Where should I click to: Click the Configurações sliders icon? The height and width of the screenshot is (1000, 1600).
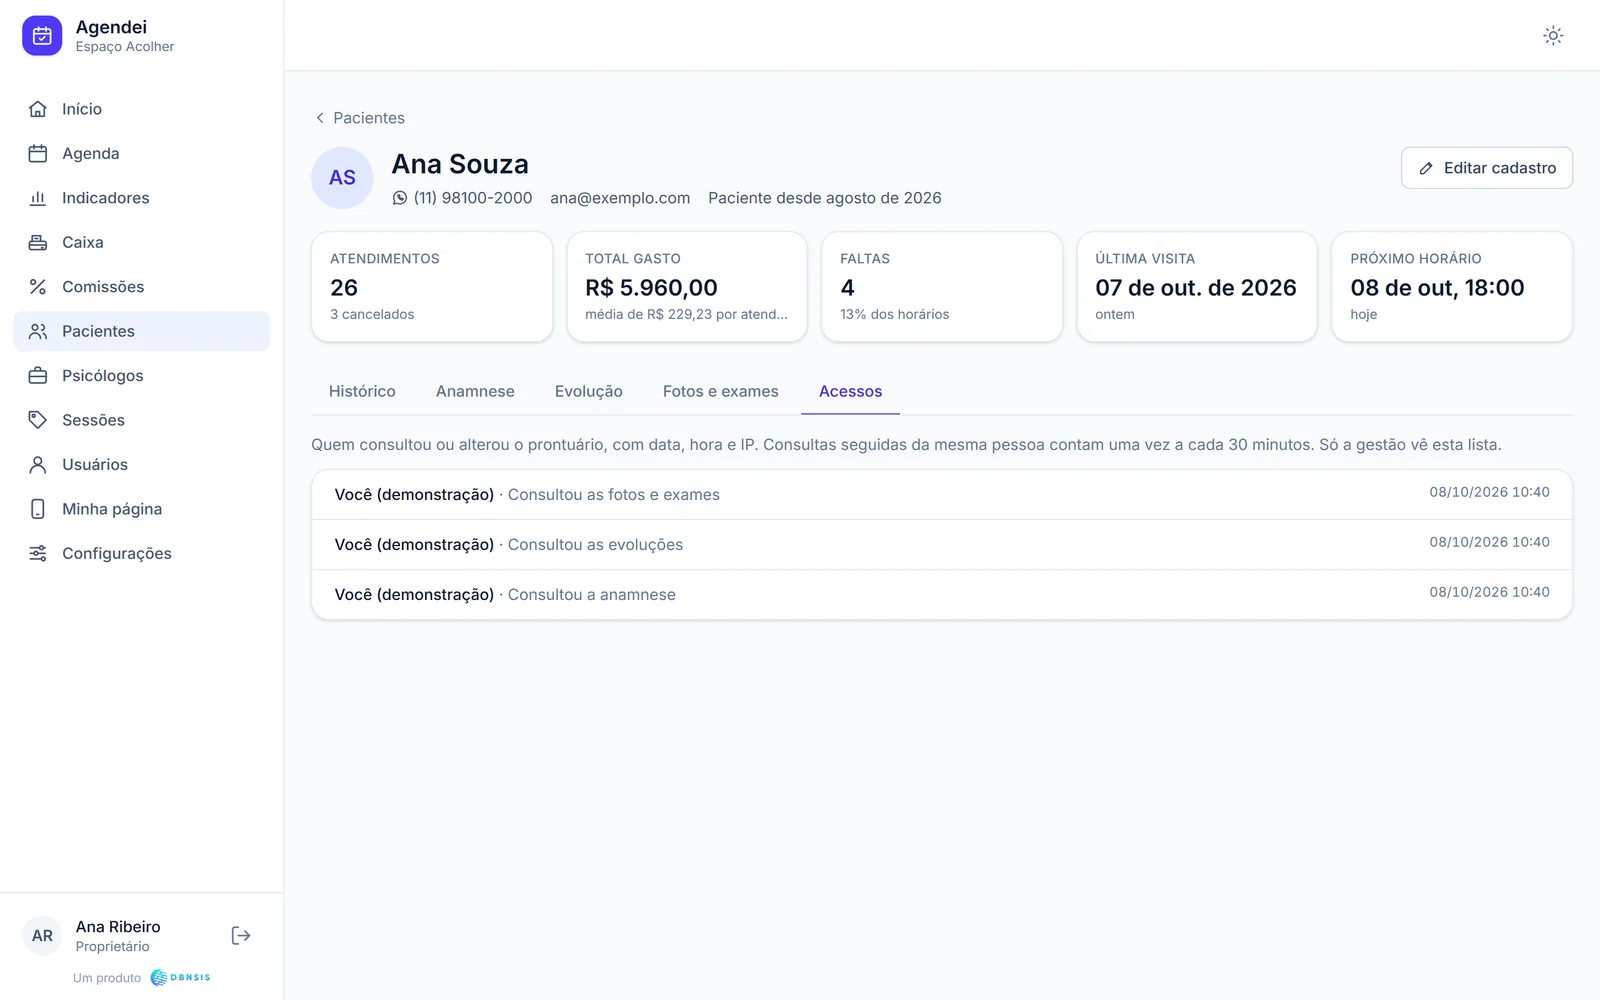coord(38,553)
